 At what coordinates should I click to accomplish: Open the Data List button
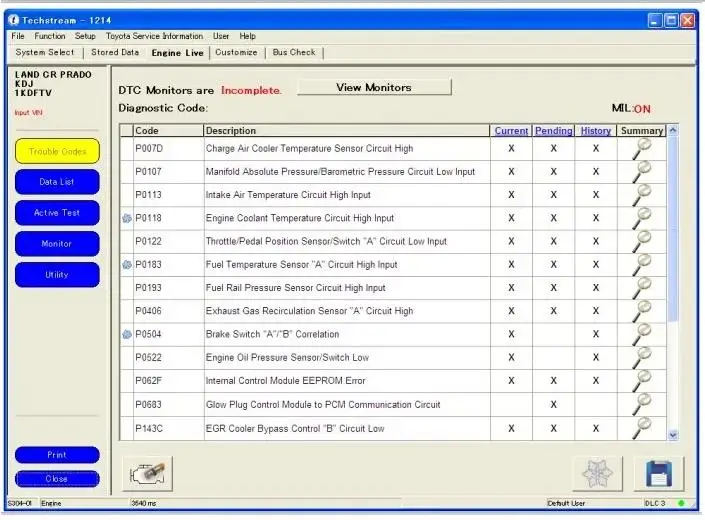[x=57, y=182]
